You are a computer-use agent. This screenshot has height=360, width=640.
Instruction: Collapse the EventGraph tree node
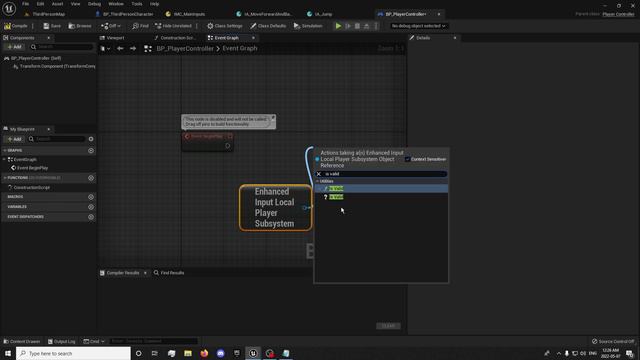4,160
